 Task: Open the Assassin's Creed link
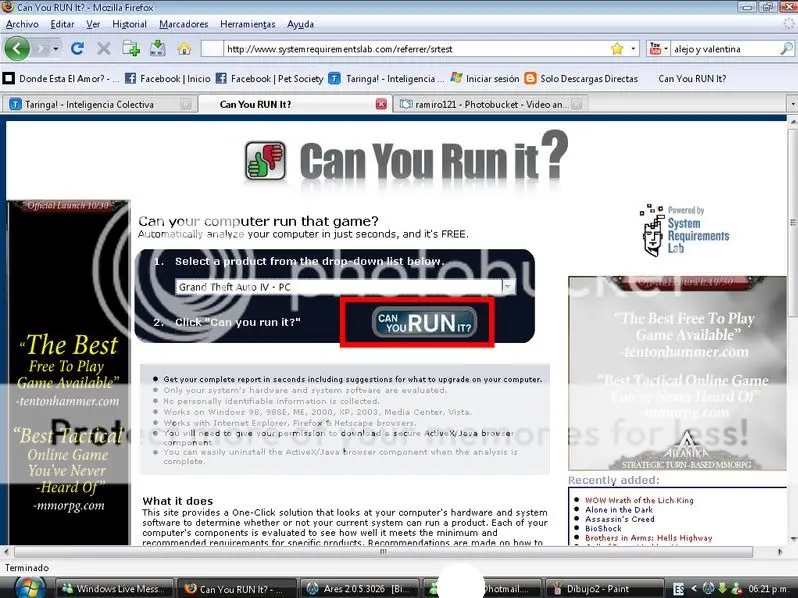pyautogui.click(x=620, y=519)
